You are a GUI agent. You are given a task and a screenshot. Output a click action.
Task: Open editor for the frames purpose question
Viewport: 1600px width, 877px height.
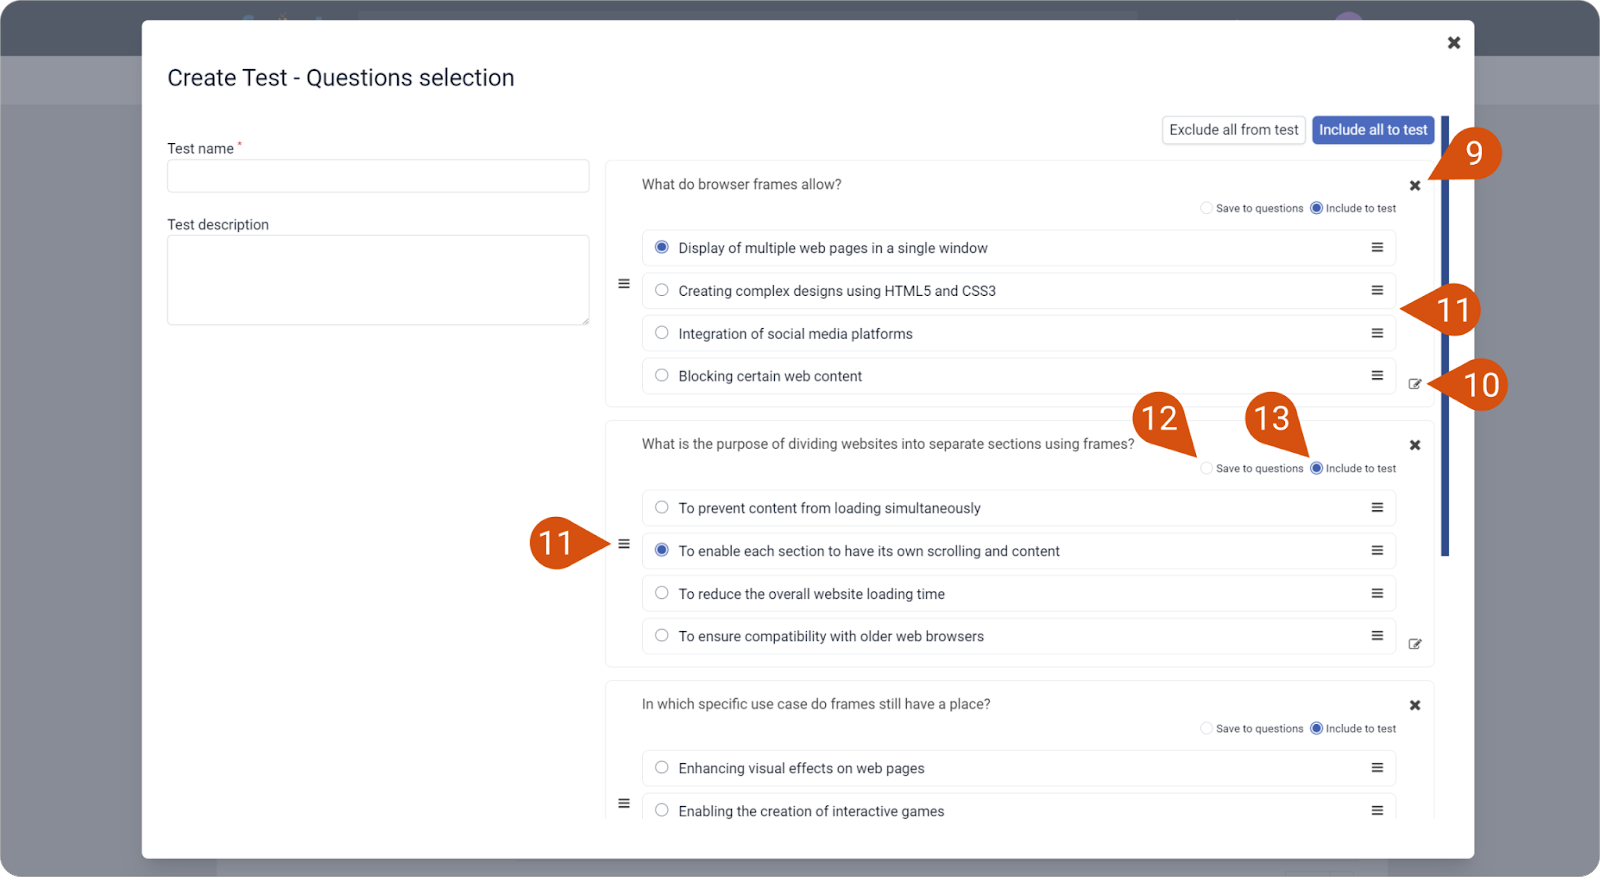(x=1415, y=644)
